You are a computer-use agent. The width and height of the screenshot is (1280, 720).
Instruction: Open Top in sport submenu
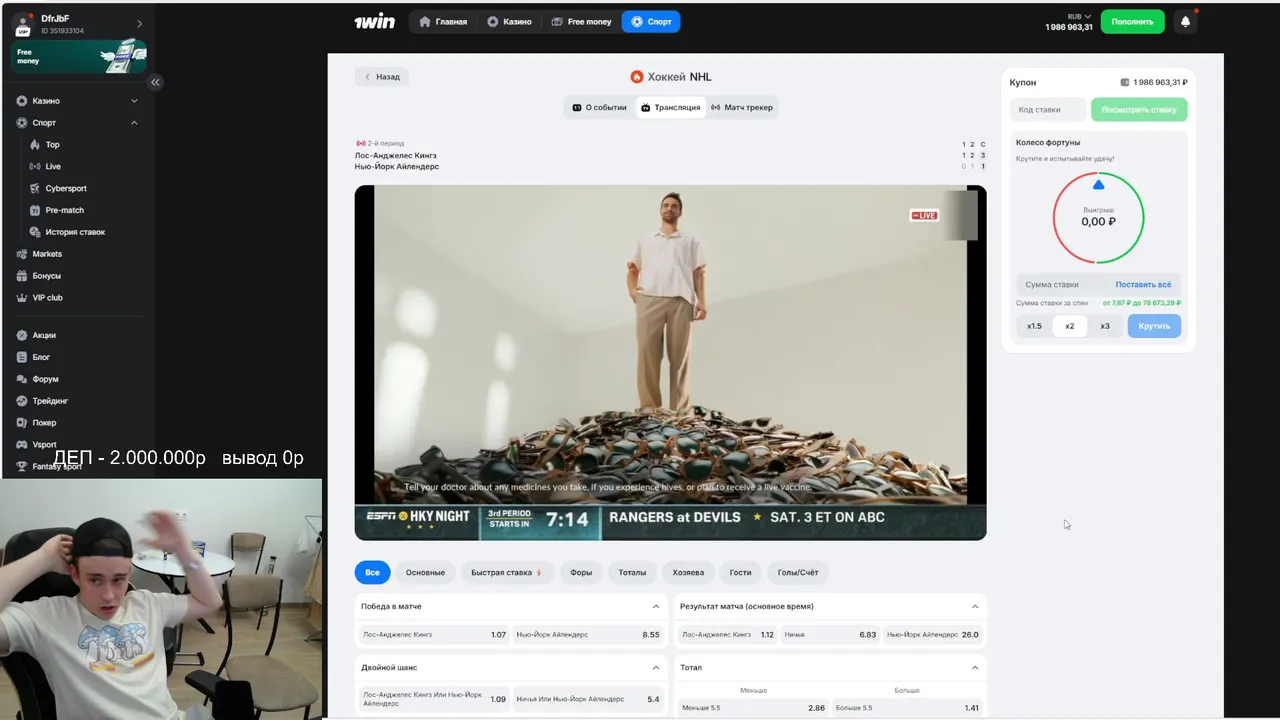coord(52,145)
